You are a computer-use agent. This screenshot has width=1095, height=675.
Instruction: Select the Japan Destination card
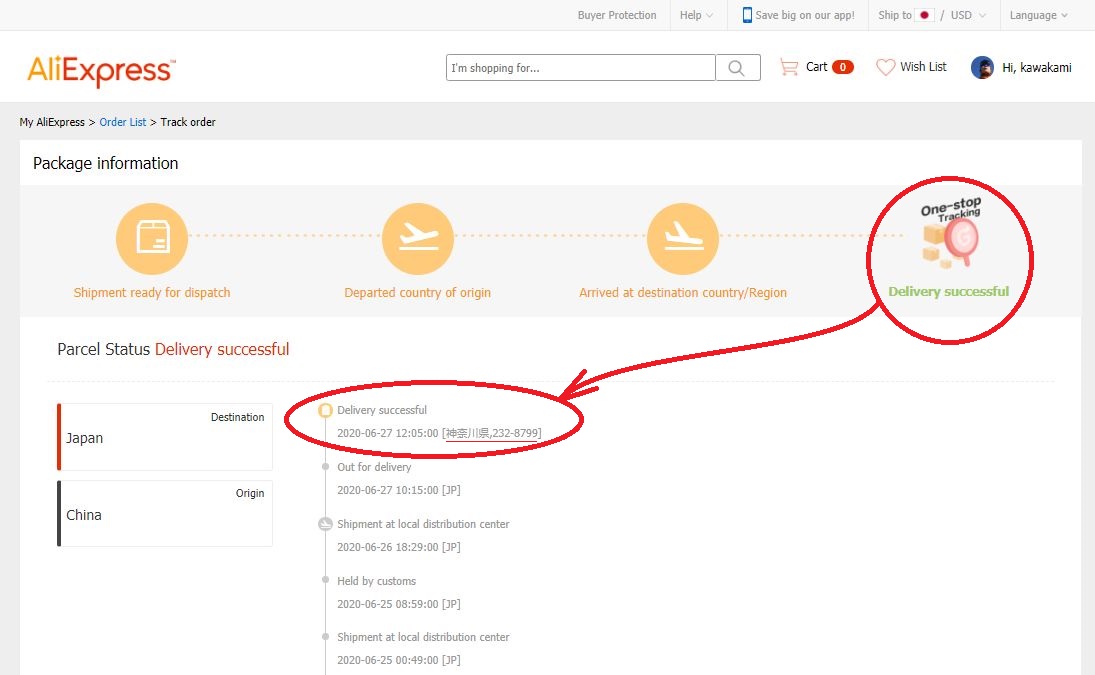coord(165,437)
